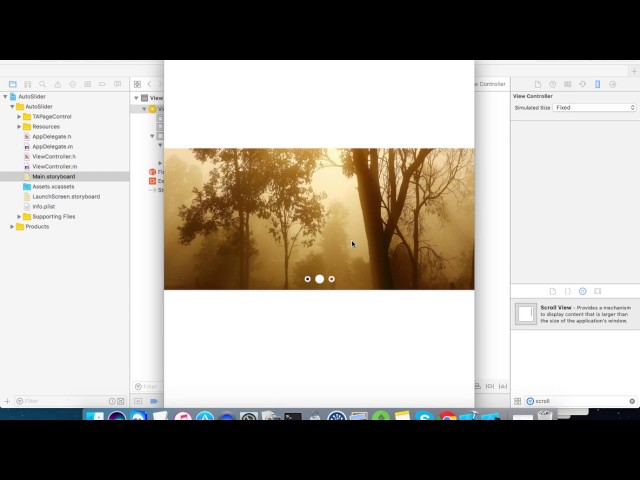Select the Scroll View library item

pyautogui.click(x=575, y=314)
